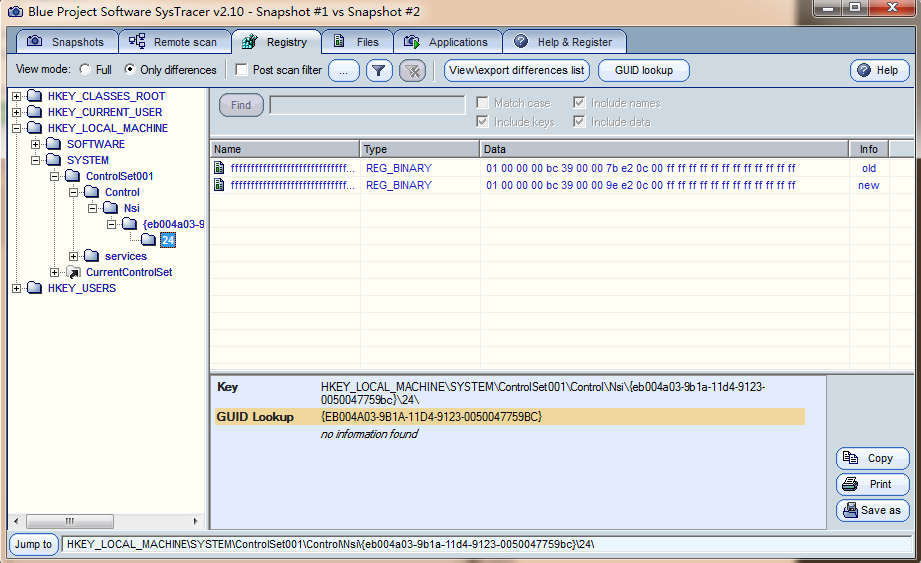The width and height of the screenshot is (921, 563).
Task: Collapse the {eb004a03-9 key node
Action: click(x=111, y=224)
